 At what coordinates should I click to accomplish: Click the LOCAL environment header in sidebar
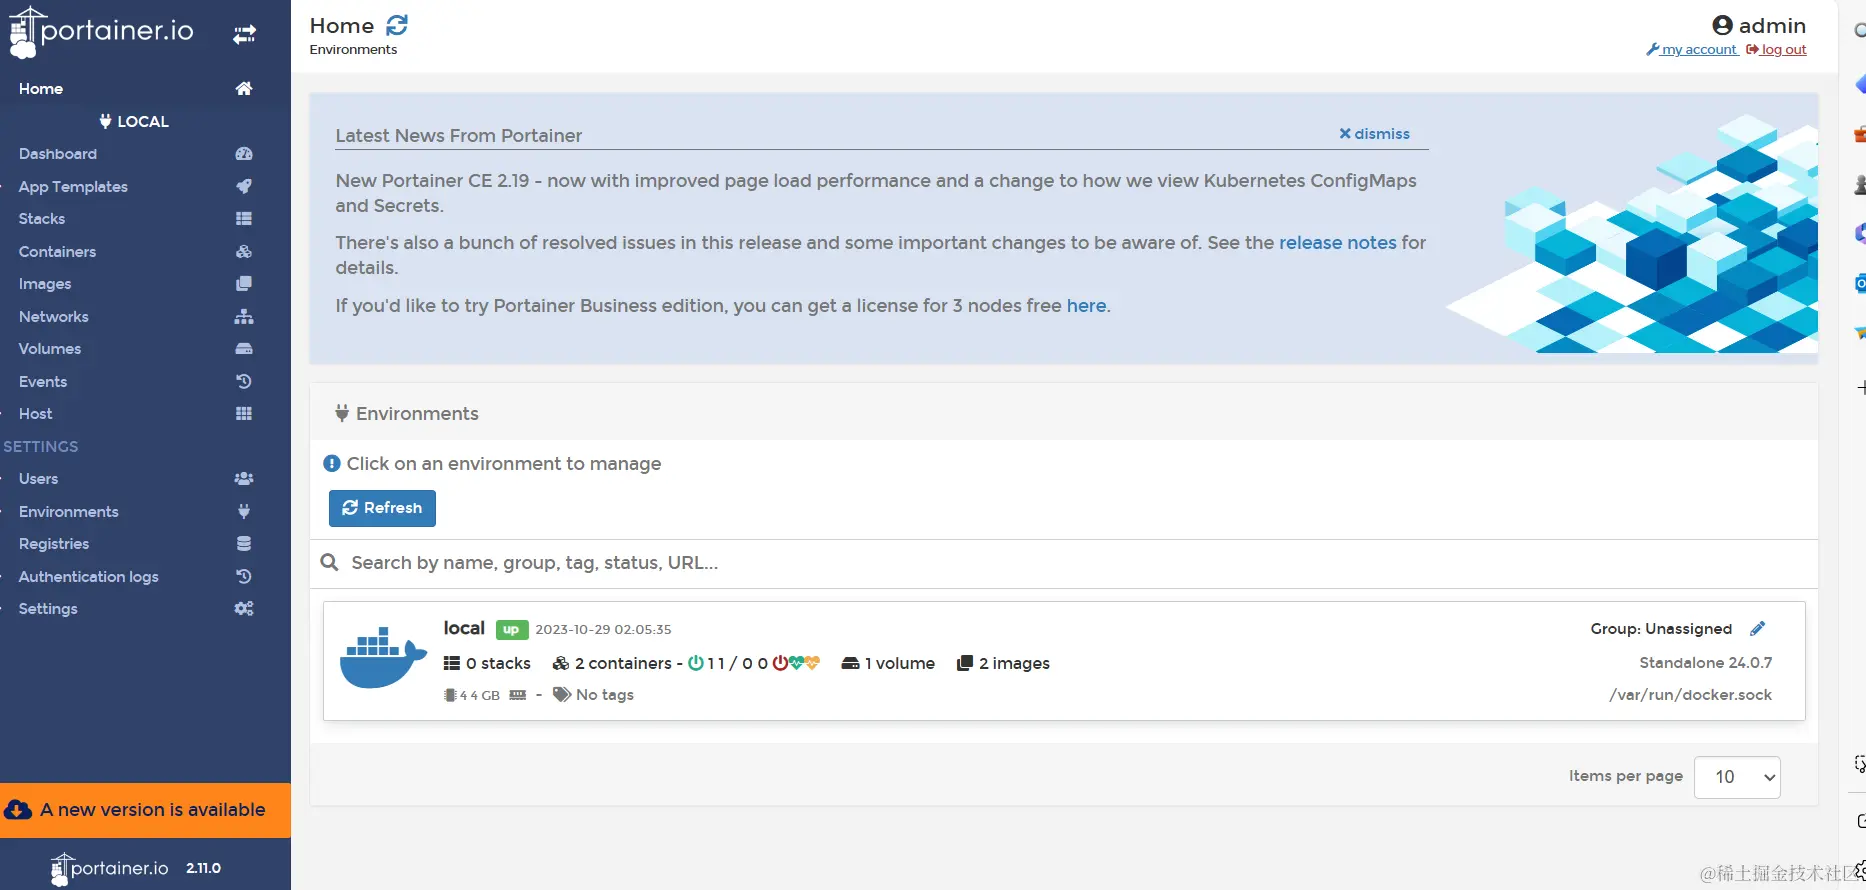[x=134, y=122]
